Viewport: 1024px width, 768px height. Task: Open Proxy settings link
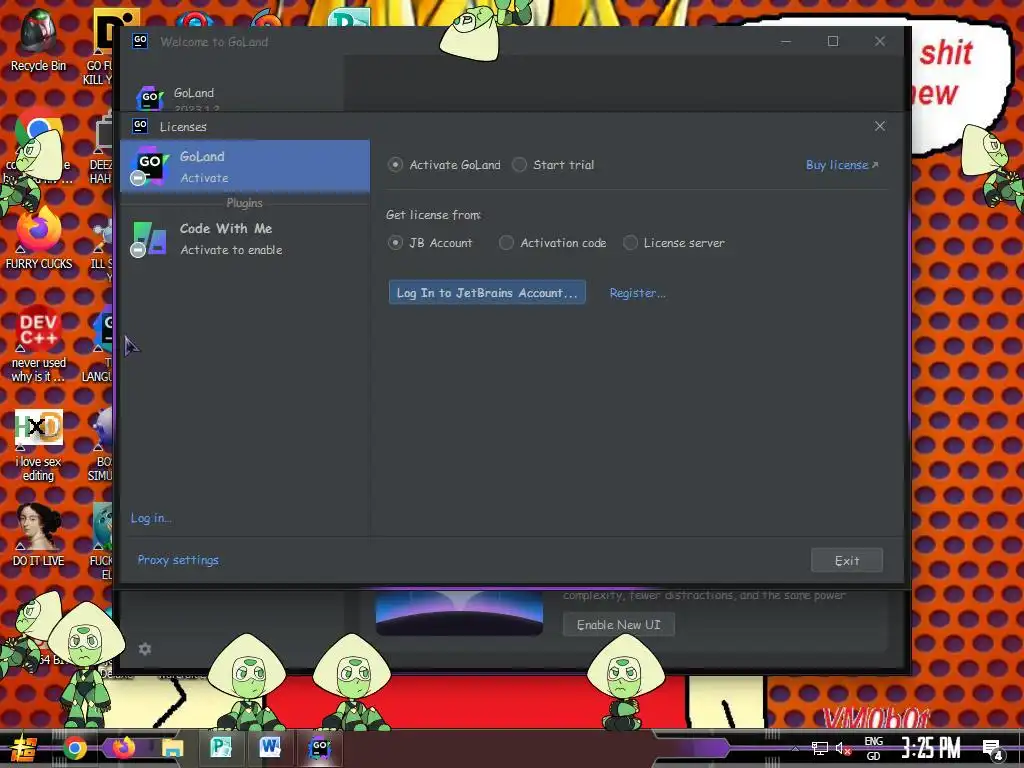[178, 560]
